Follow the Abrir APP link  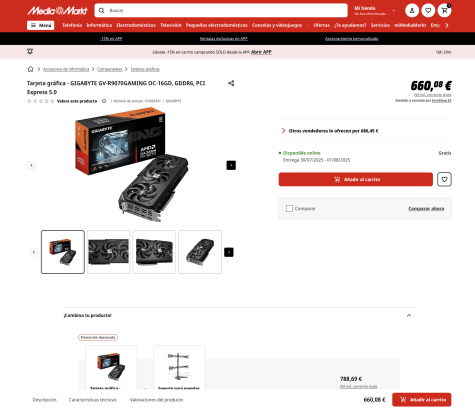261,52
